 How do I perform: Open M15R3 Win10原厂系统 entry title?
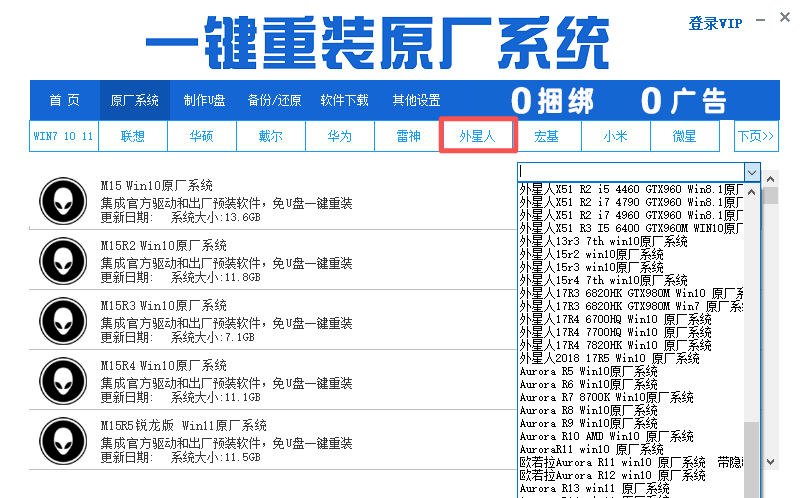tap(163, 306)
